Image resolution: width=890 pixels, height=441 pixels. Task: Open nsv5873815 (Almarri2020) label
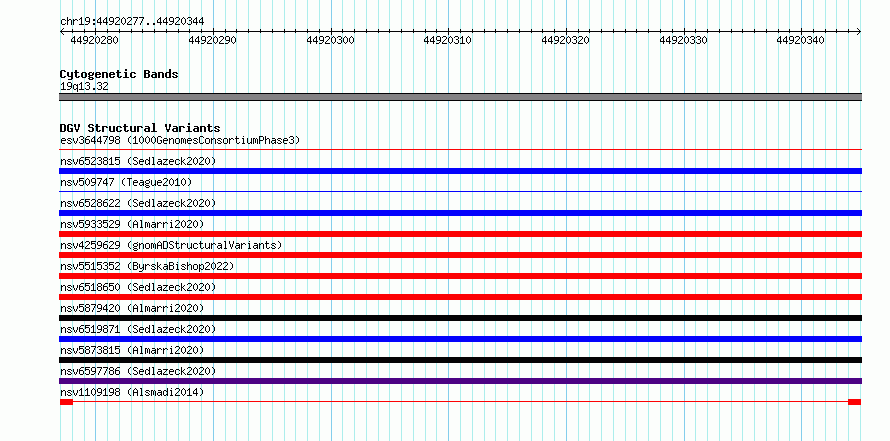click(x=132, y=350)
